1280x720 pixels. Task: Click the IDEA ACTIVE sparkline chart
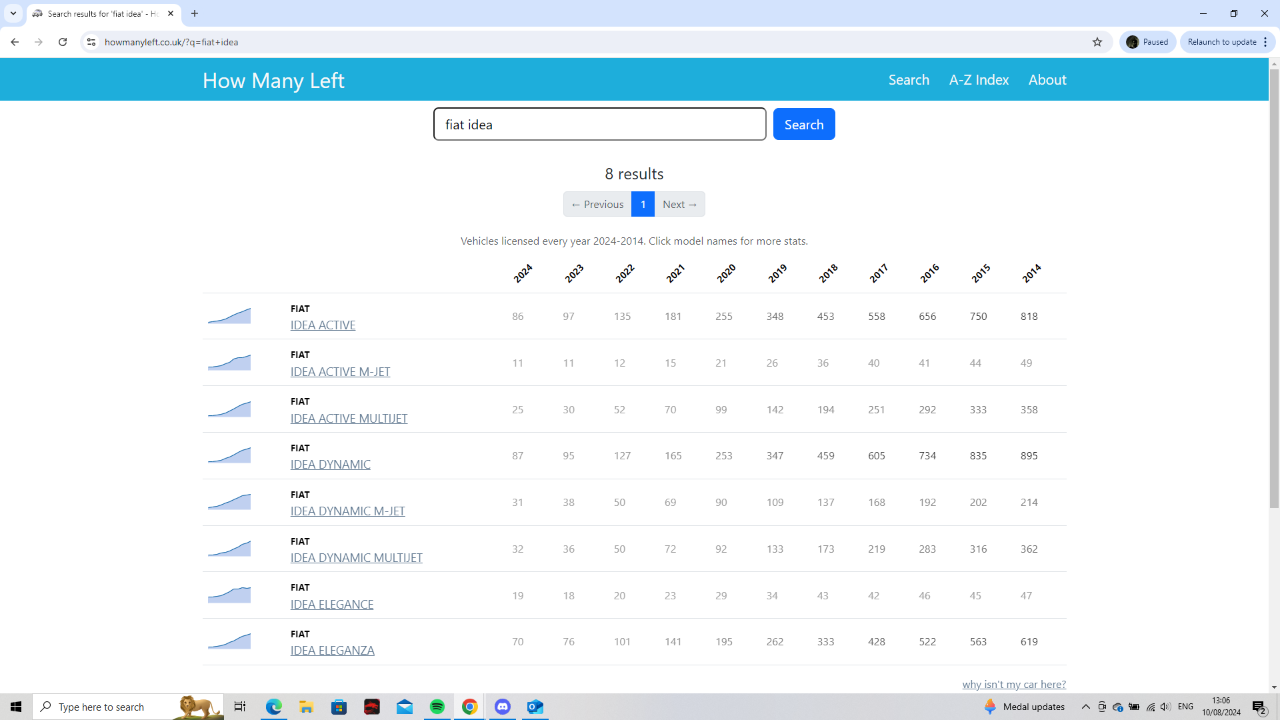click(229, 316)
